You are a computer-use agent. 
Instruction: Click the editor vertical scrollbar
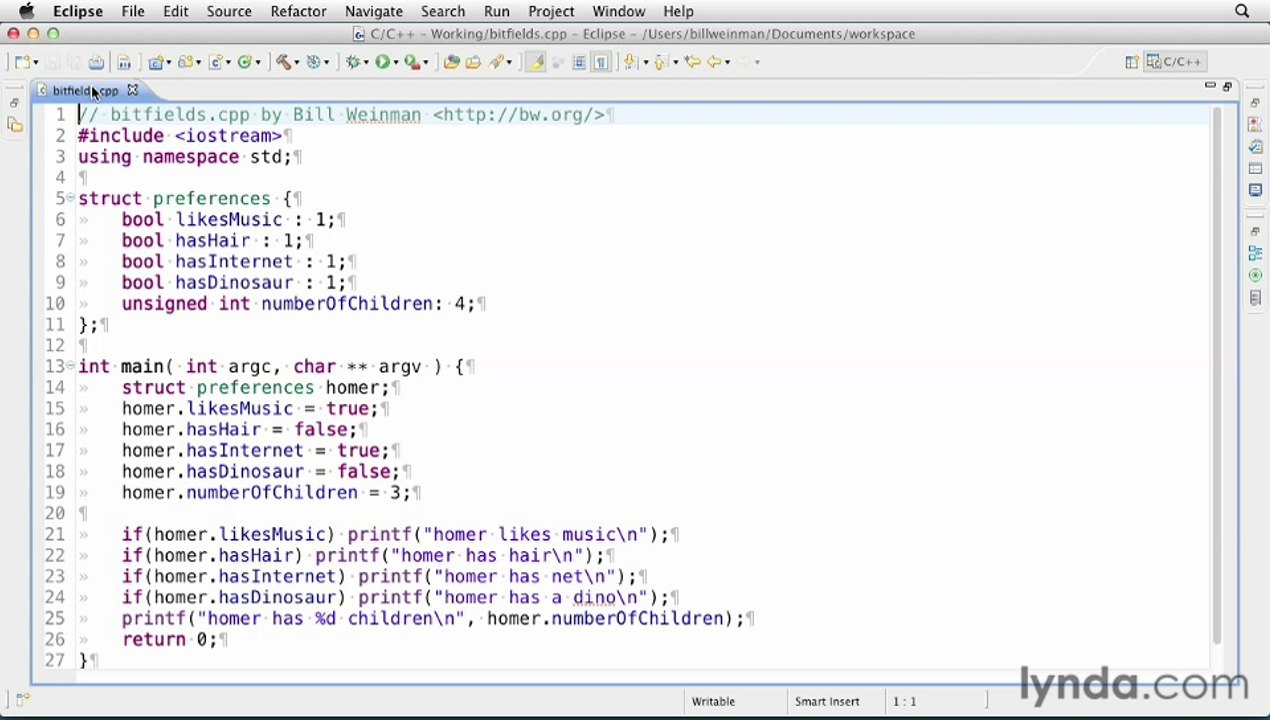click(x=1217, y=375)
